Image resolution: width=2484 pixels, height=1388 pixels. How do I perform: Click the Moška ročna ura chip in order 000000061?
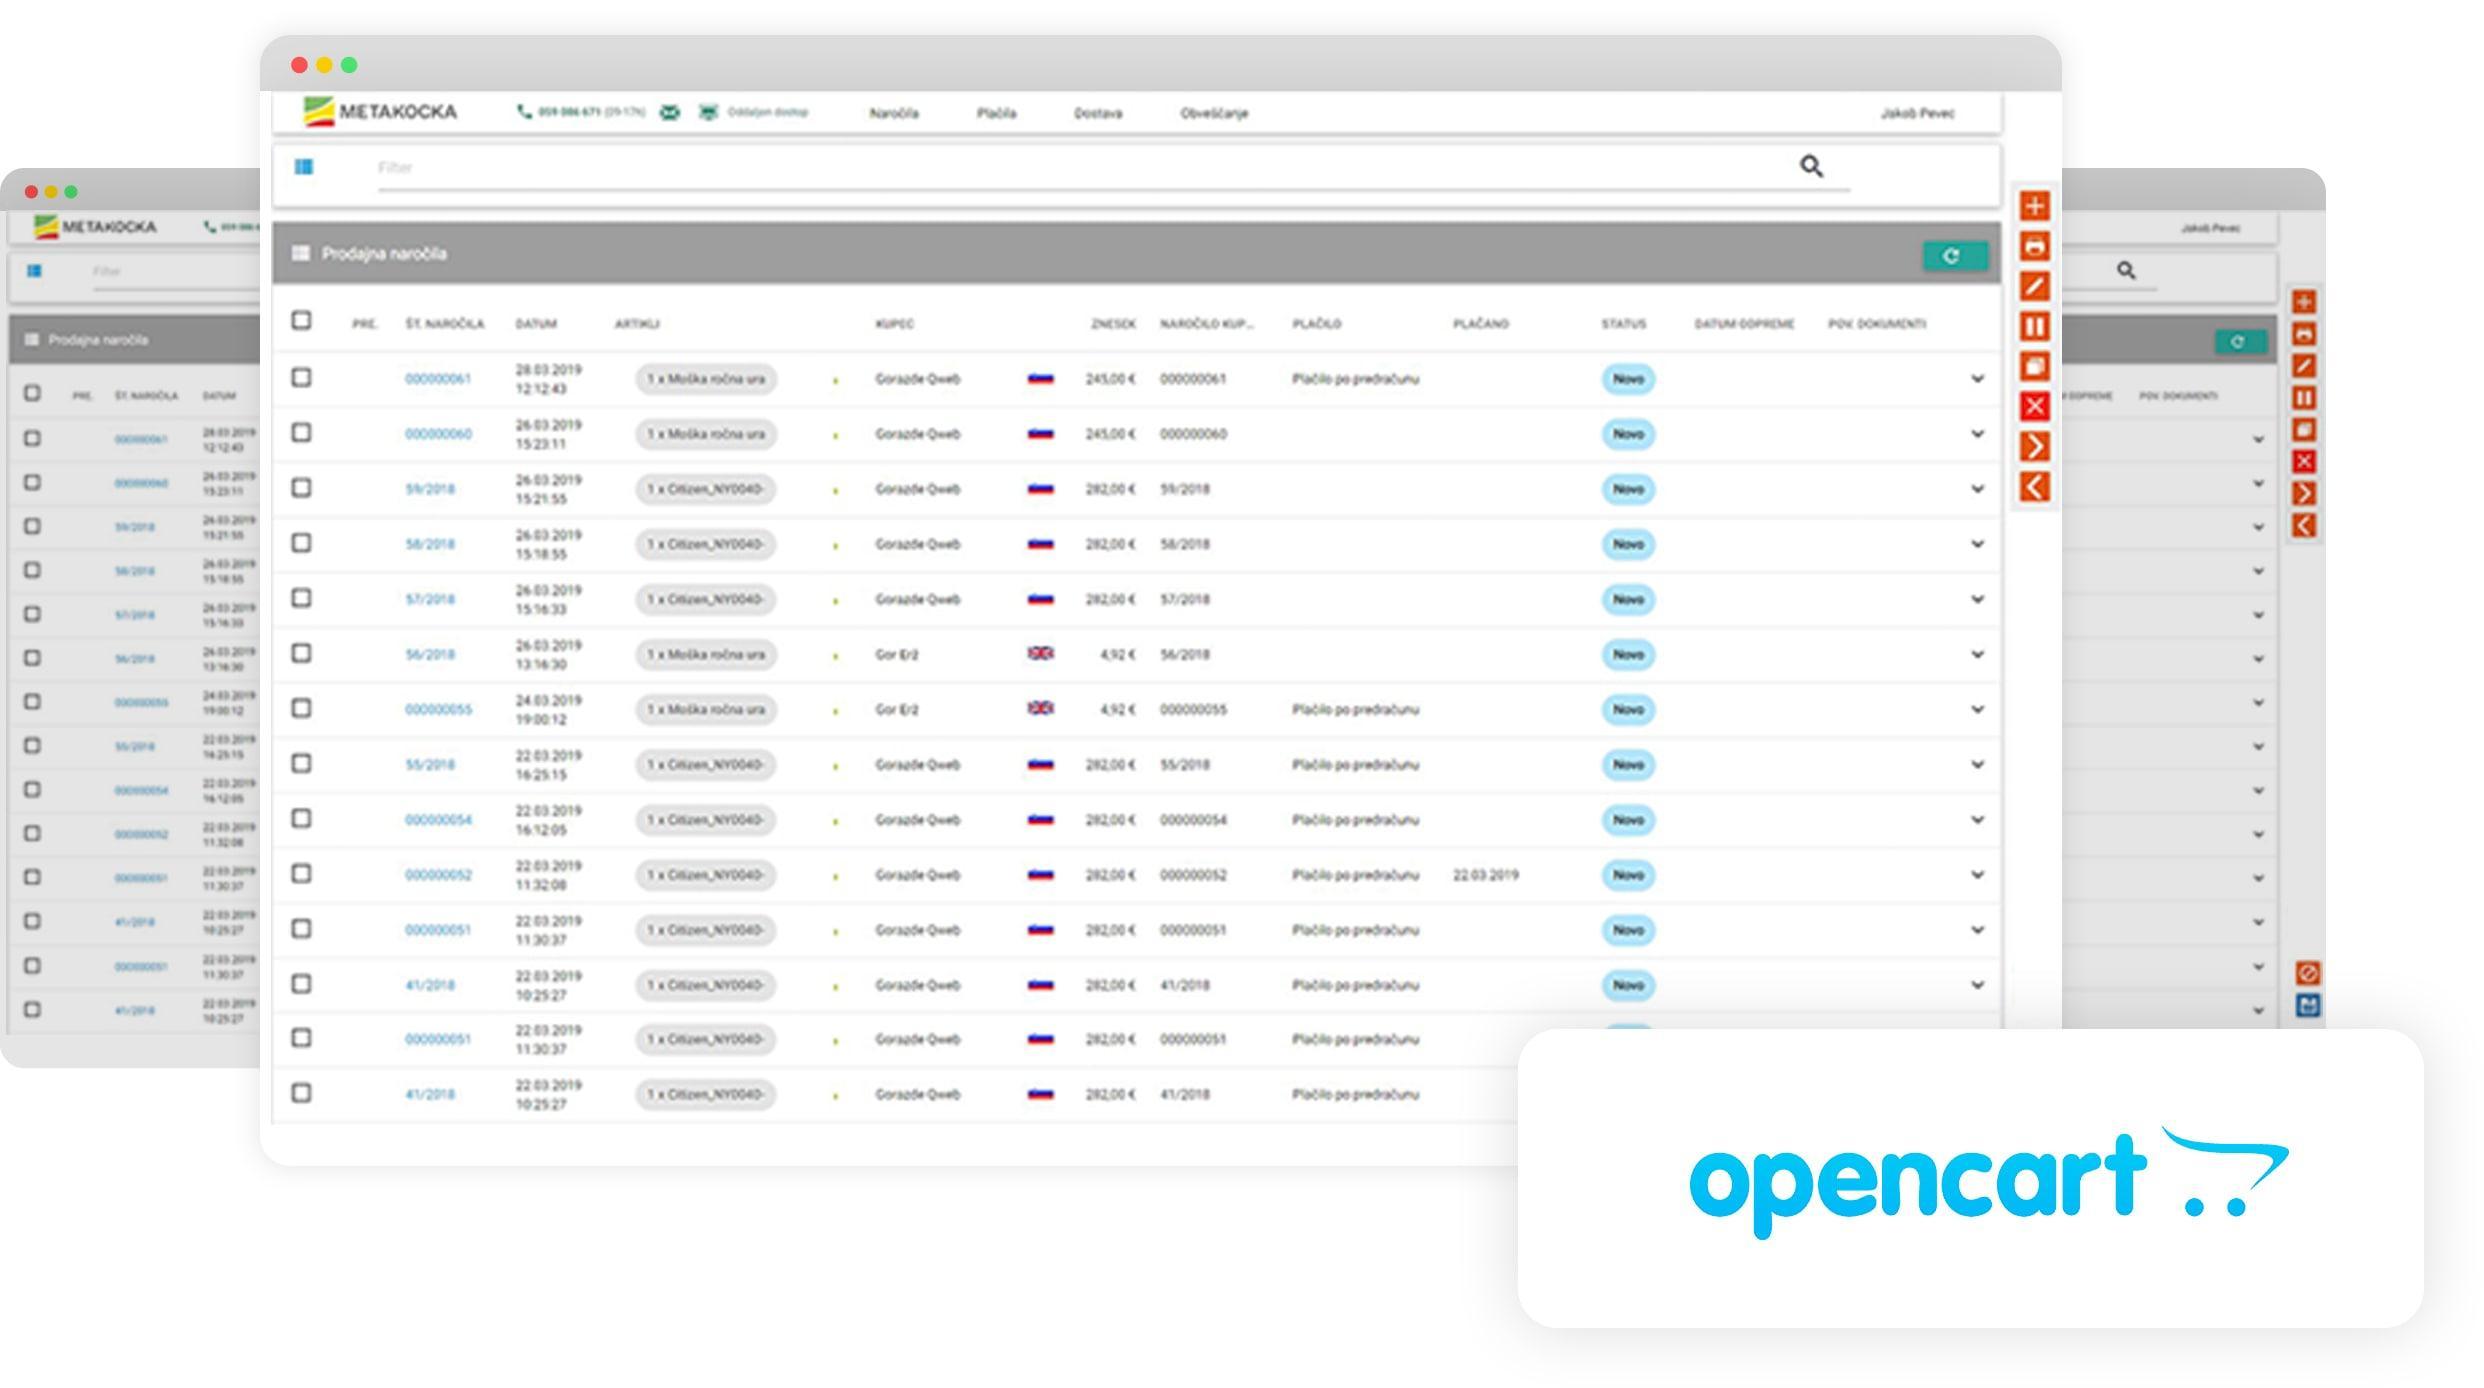(x=706, y=379)
